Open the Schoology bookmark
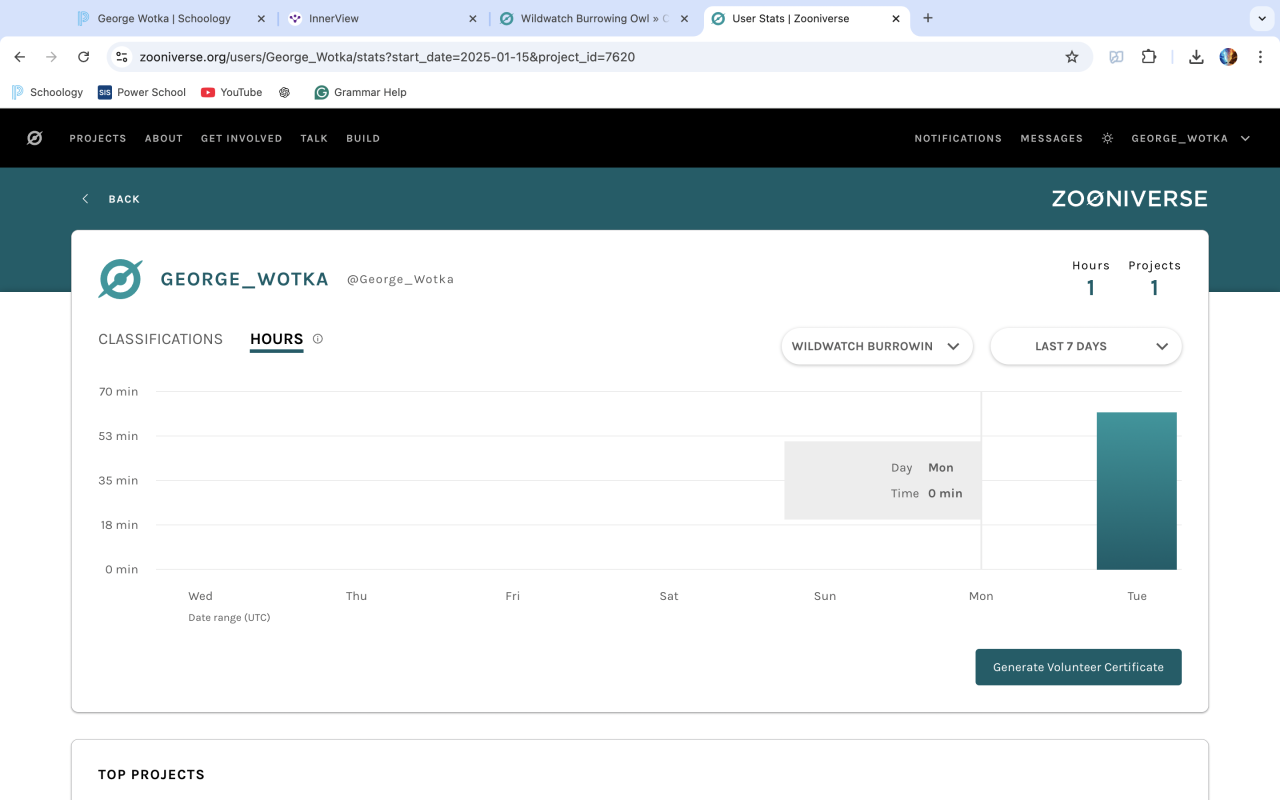 47,92
